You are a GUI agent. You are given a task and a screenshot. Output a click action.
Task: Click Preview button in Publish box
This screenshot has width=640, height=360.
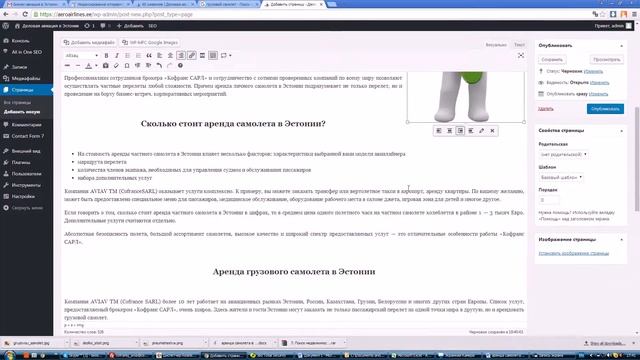(607, 60)
